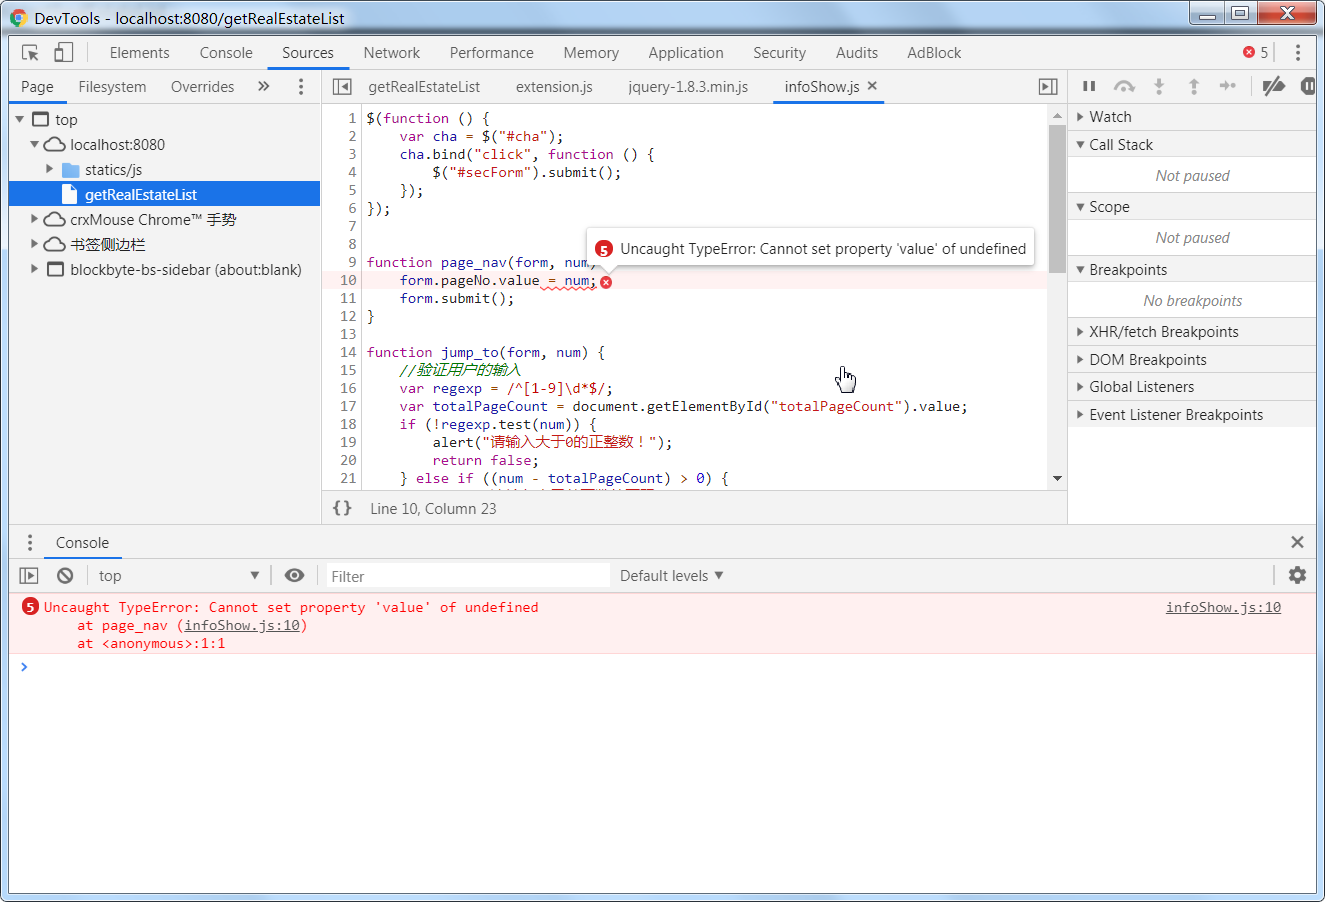Clear the console with the ban icon
The width and height of the screenshot is (1325, 902).
point(65,576)
